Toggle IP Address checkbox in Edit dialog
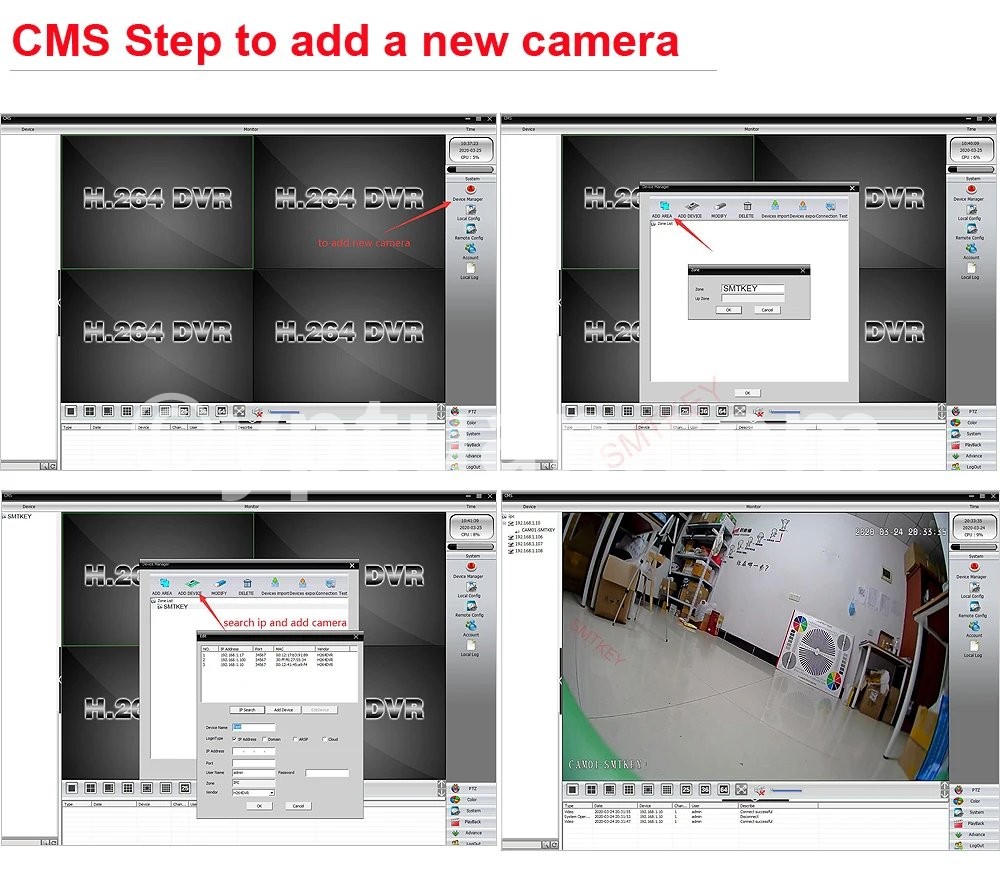1000x871 pixels. (236, 739)
